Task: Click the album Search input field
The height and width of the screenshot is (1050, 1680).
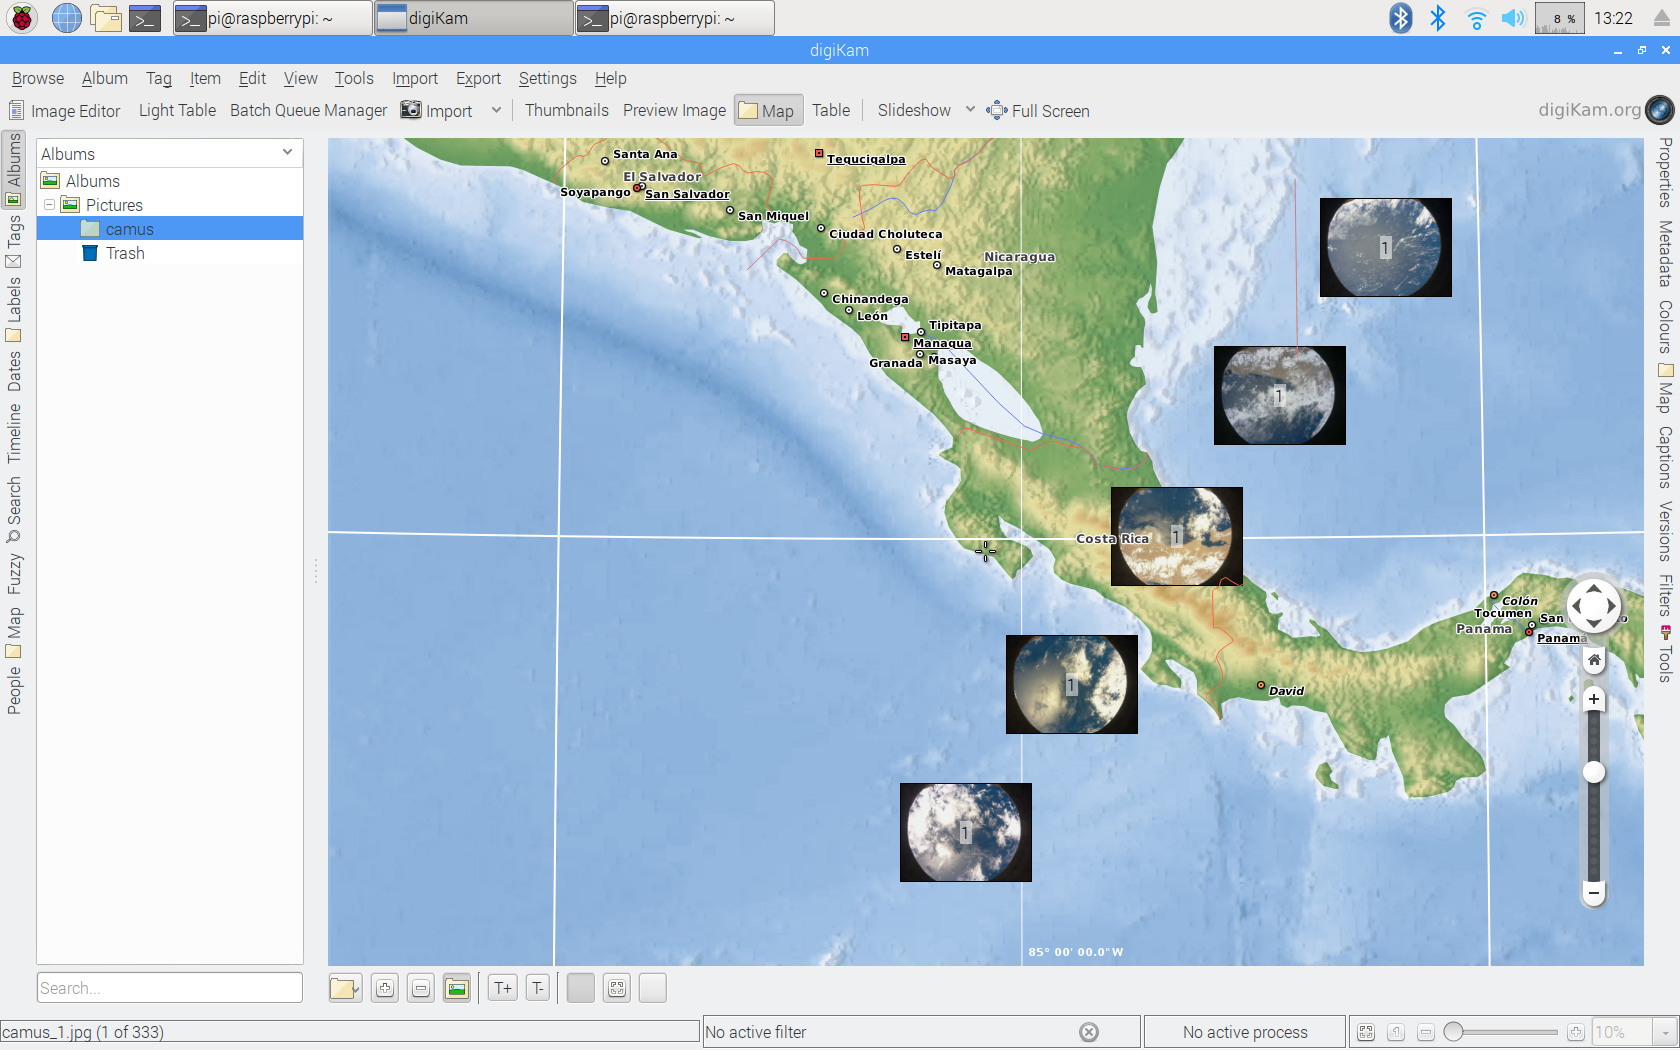Action: point(170,988)
